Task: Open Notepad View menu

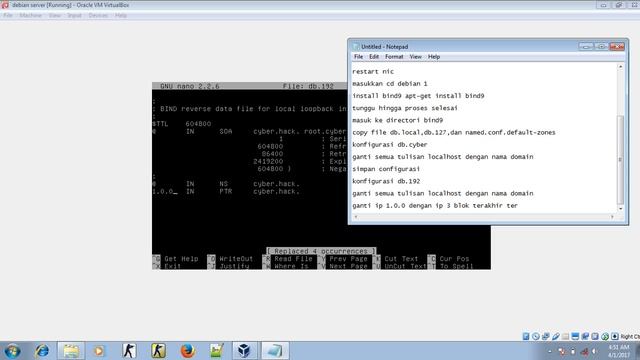Action: click(416, 57)
